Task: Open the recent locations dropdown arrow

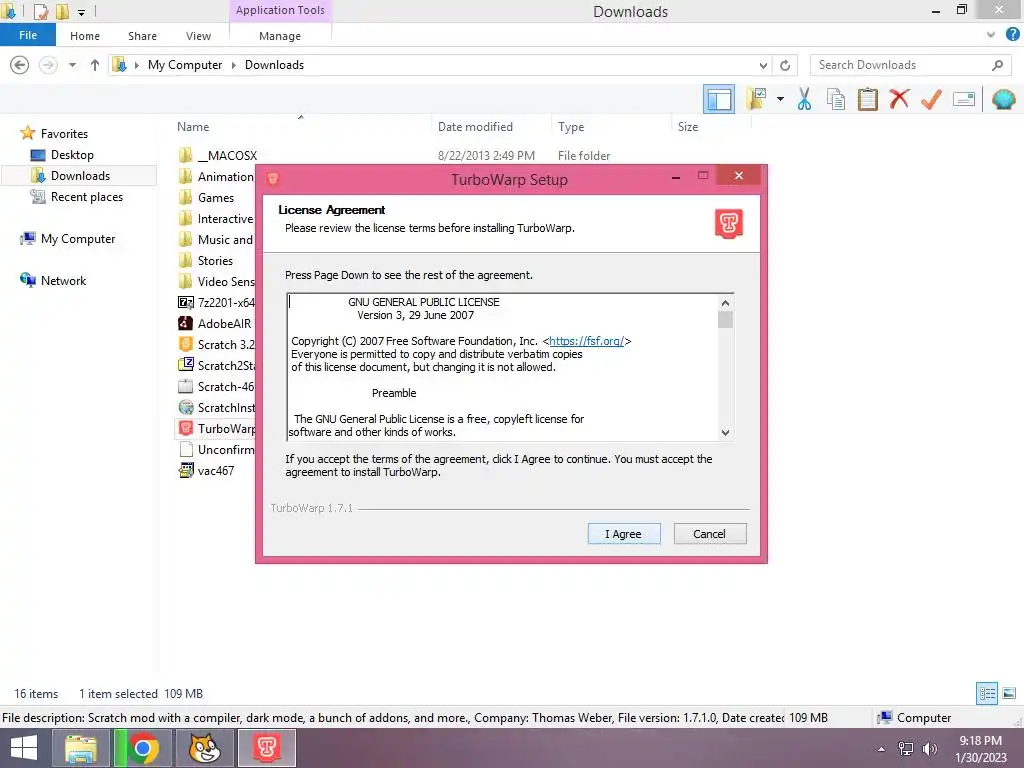Action: point(72,65)
